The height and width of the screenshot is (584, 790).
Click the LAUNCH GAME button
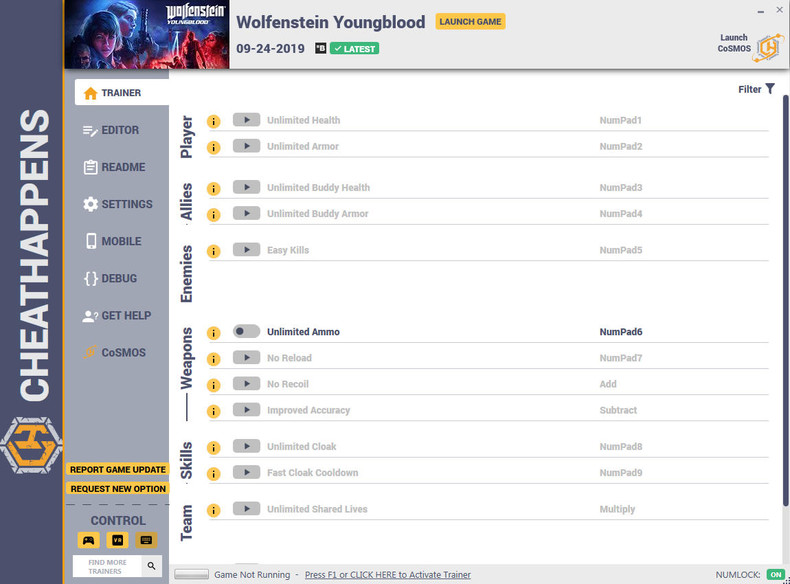click(x=470, y=22)
